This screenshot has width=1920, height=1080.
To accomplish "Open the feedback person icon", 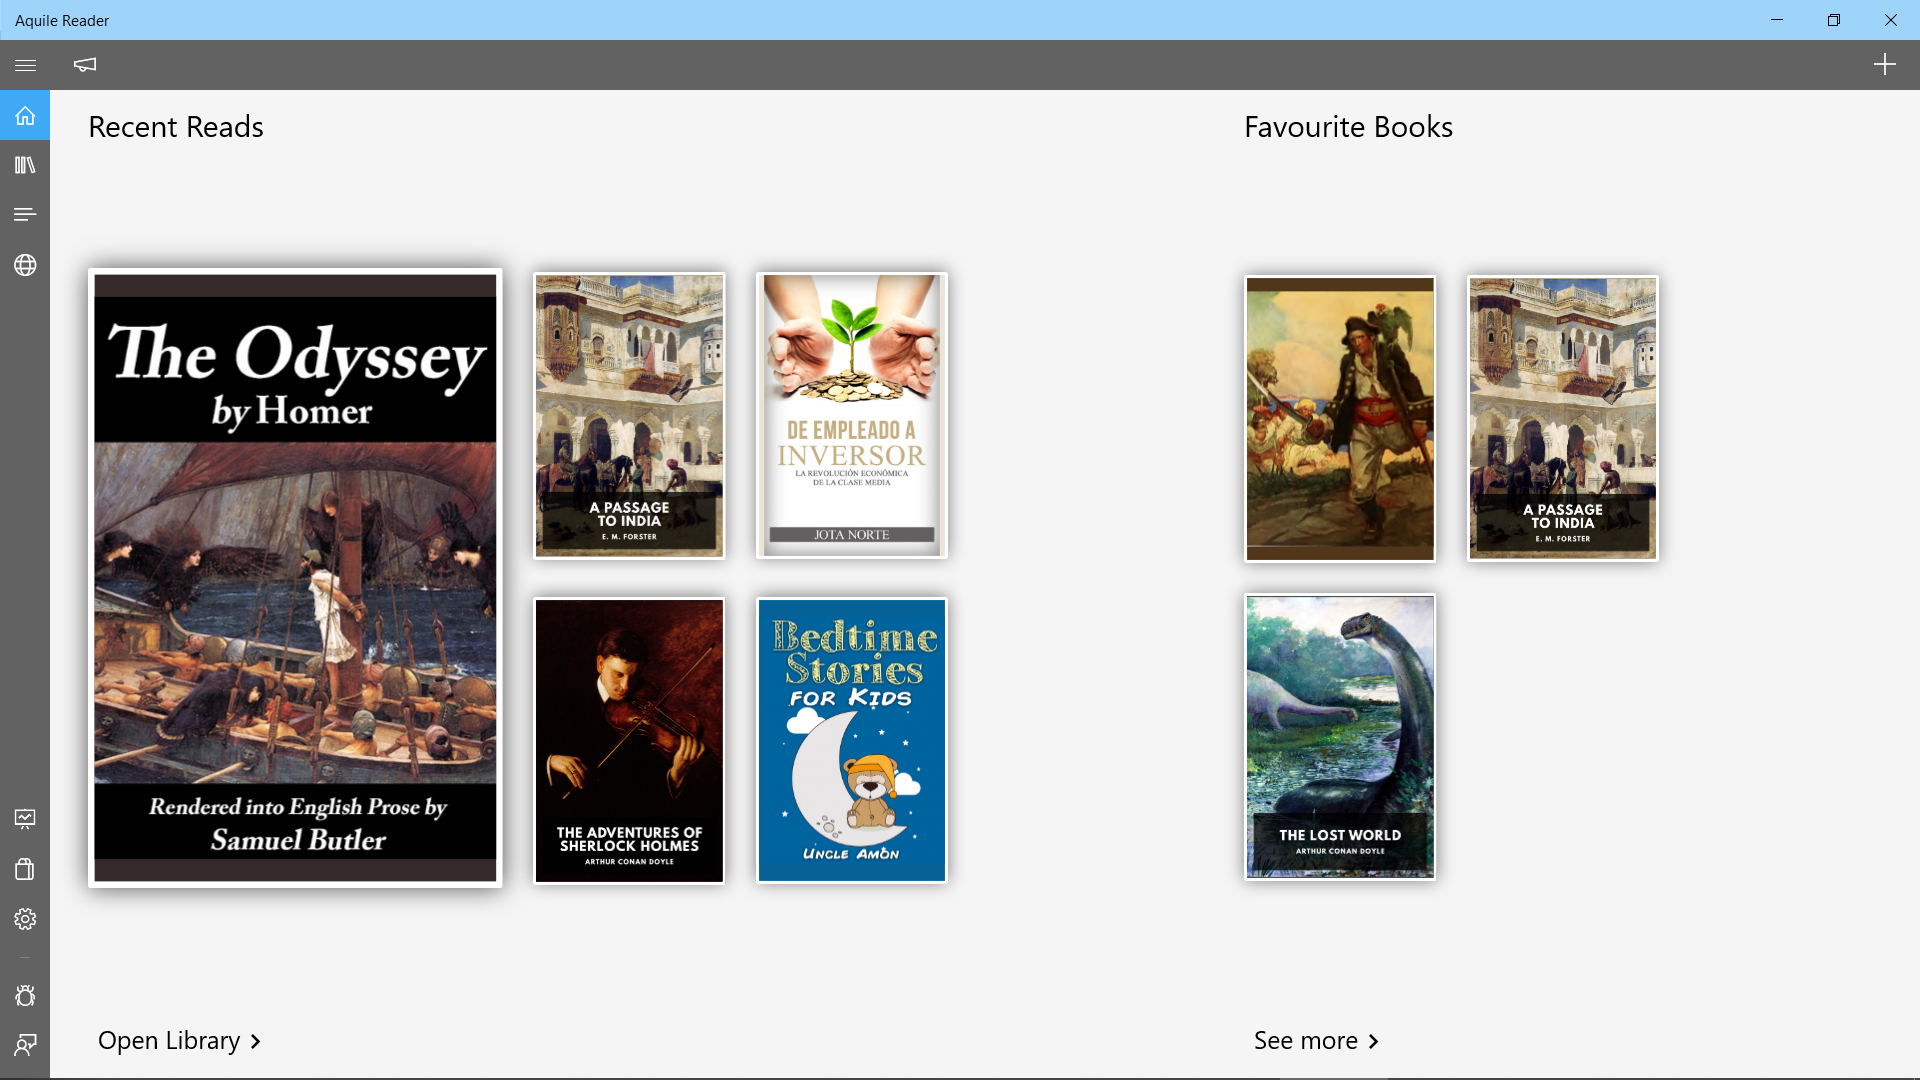I will click(25, 1045).
